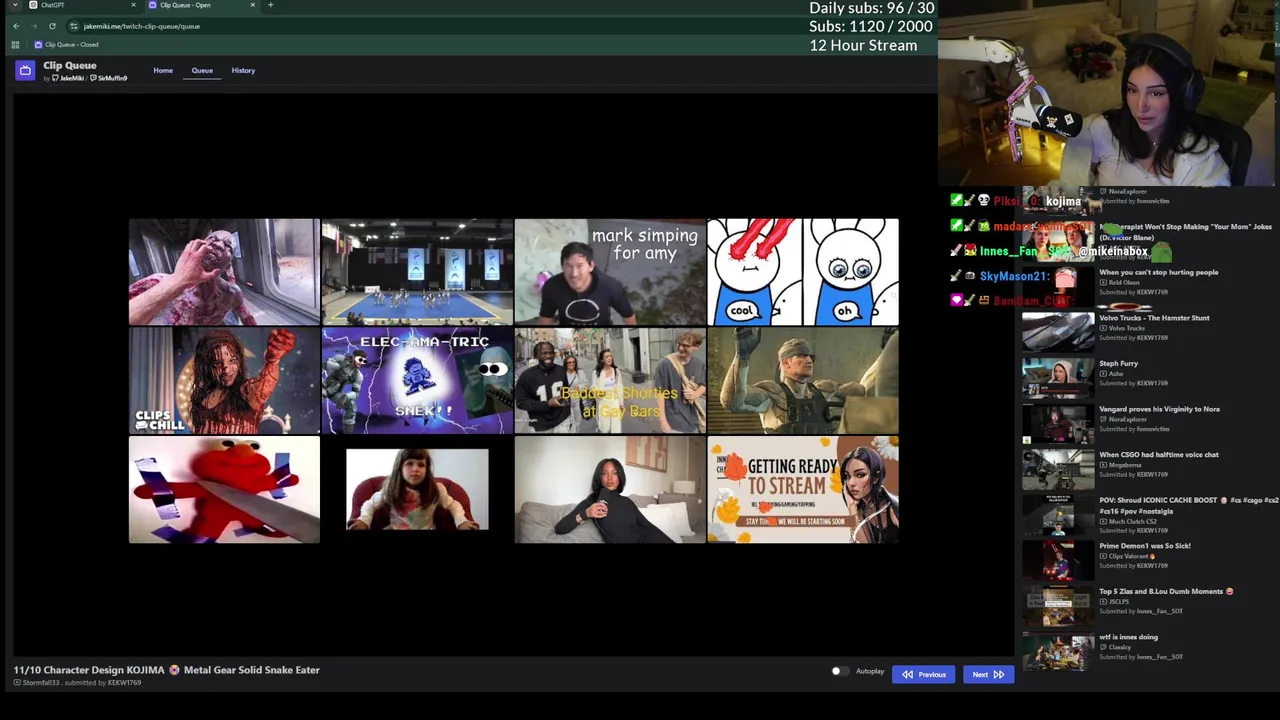Click the Much Clutch CS2 channel name
The height and width of the screenshot is (720, 1280).
pos(1132,522)
